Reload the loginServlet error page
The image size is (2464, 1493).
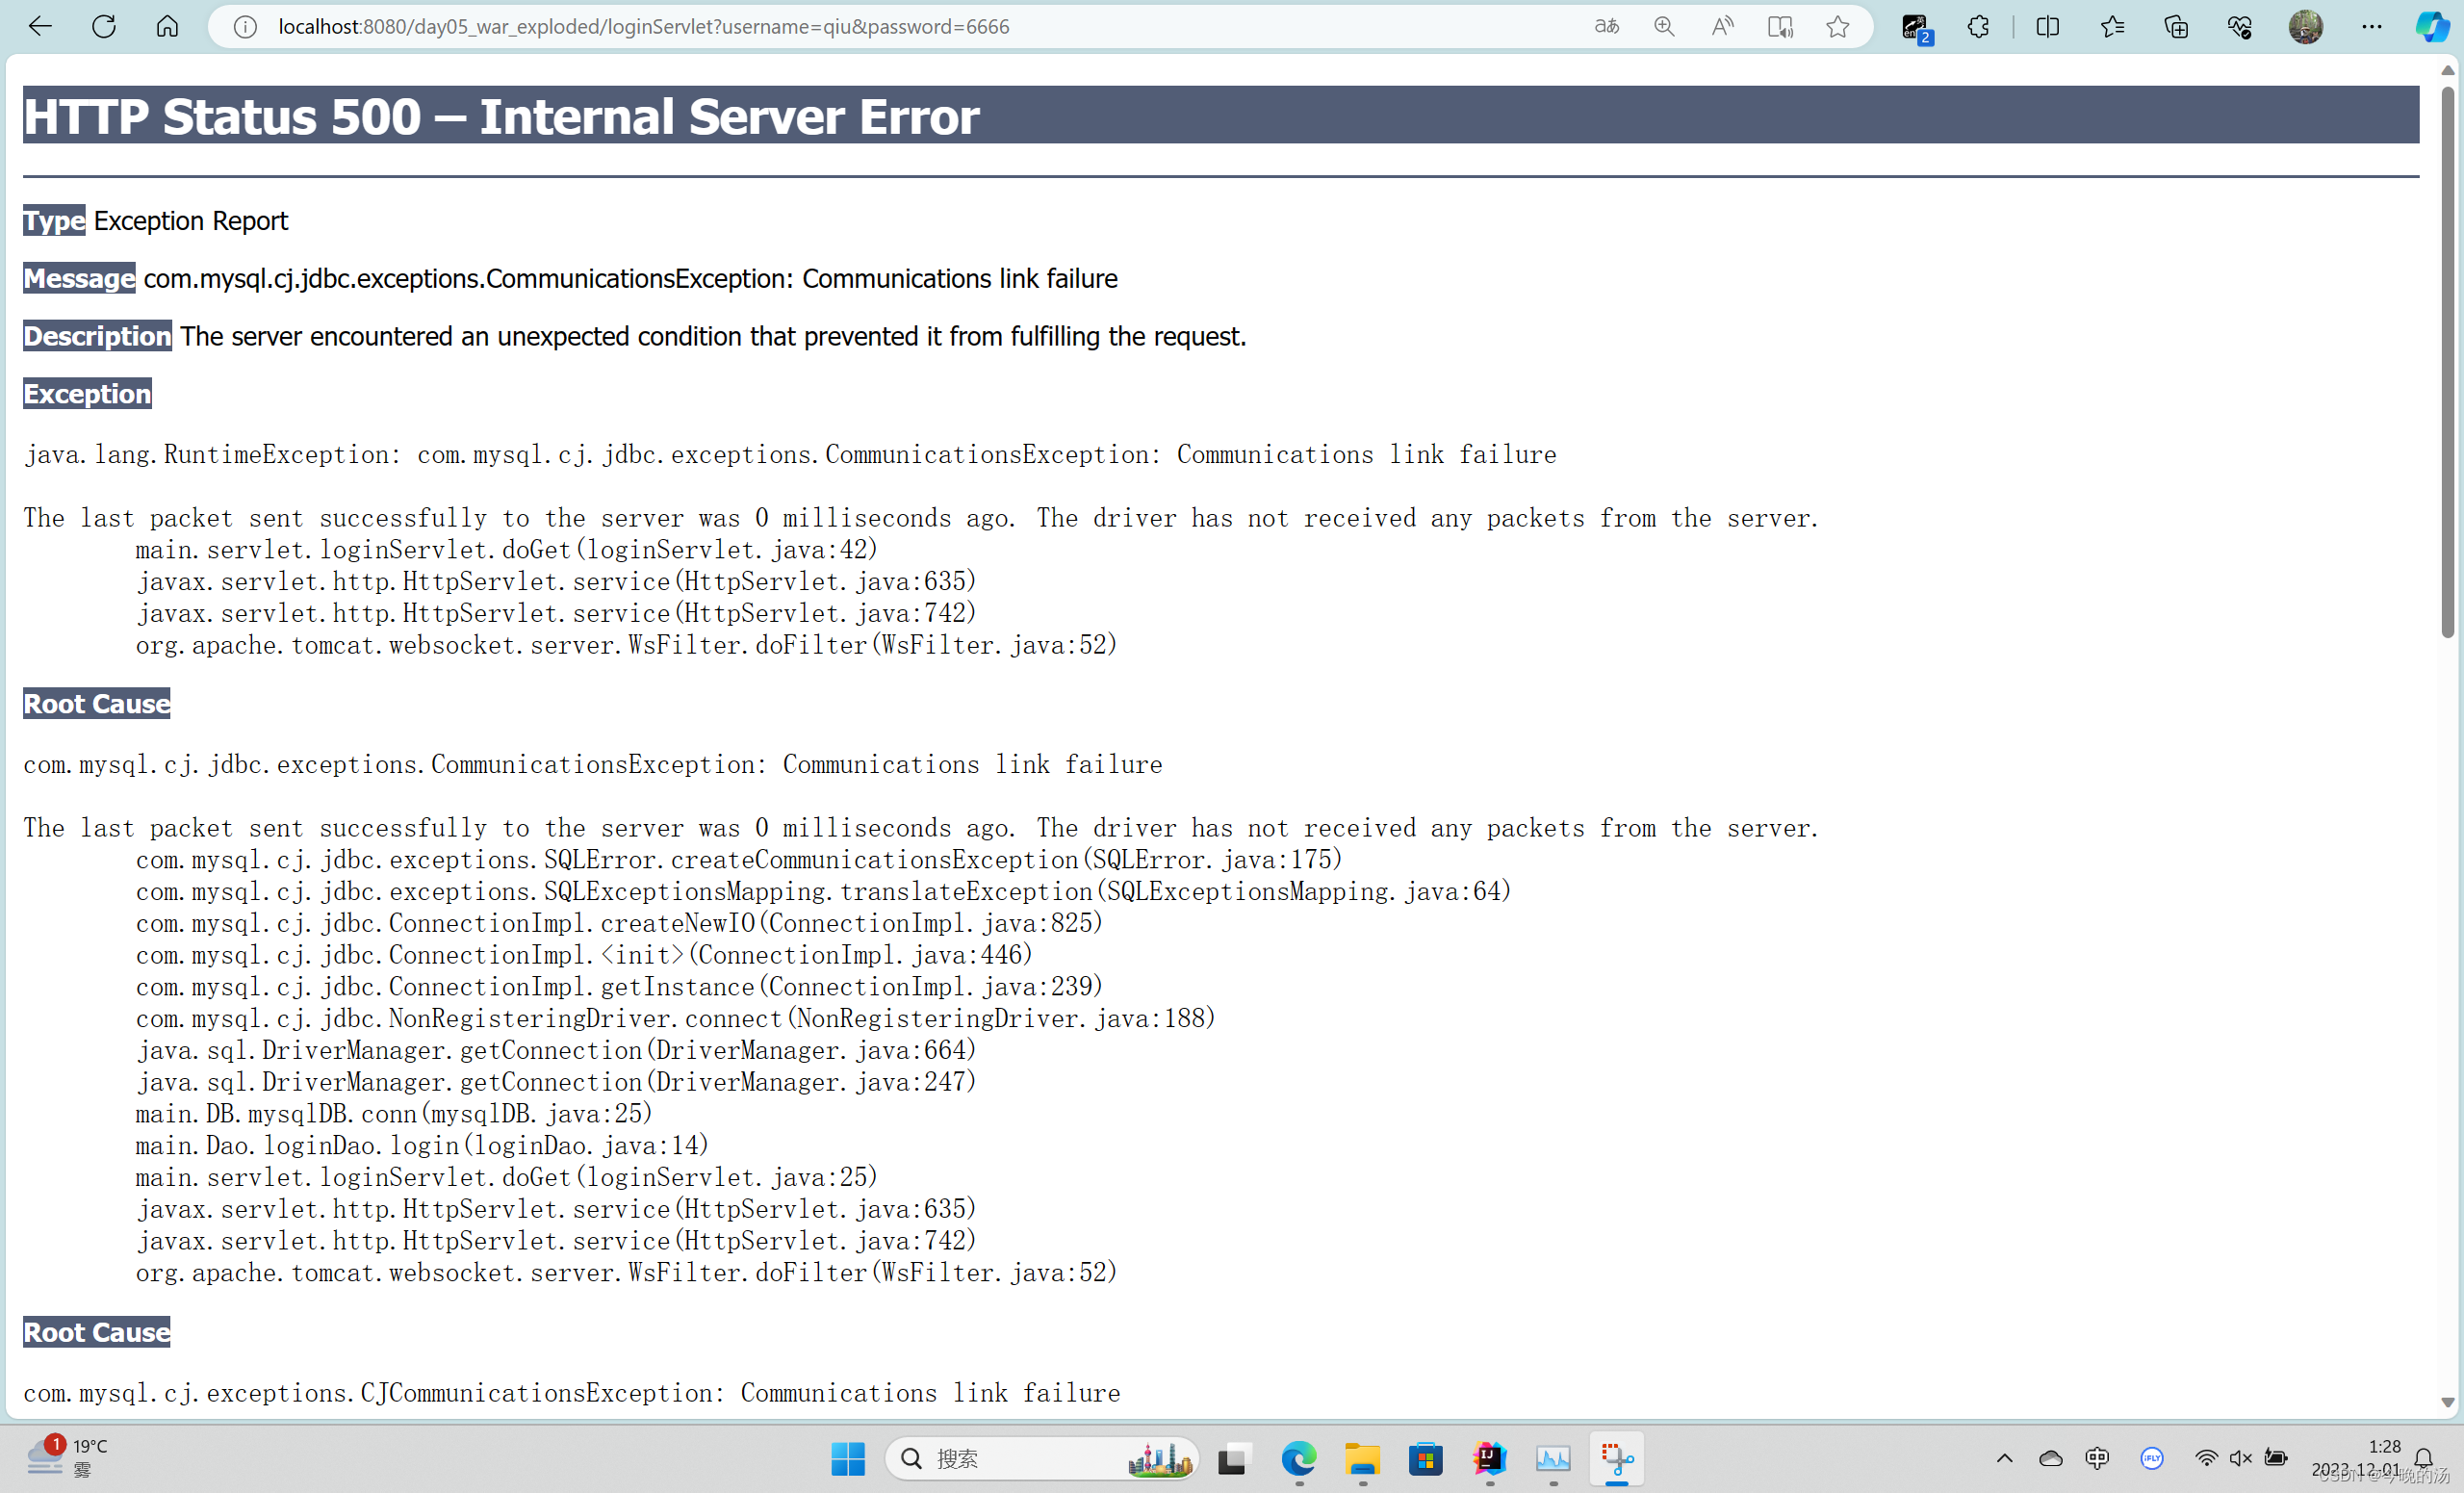(103, 26)
